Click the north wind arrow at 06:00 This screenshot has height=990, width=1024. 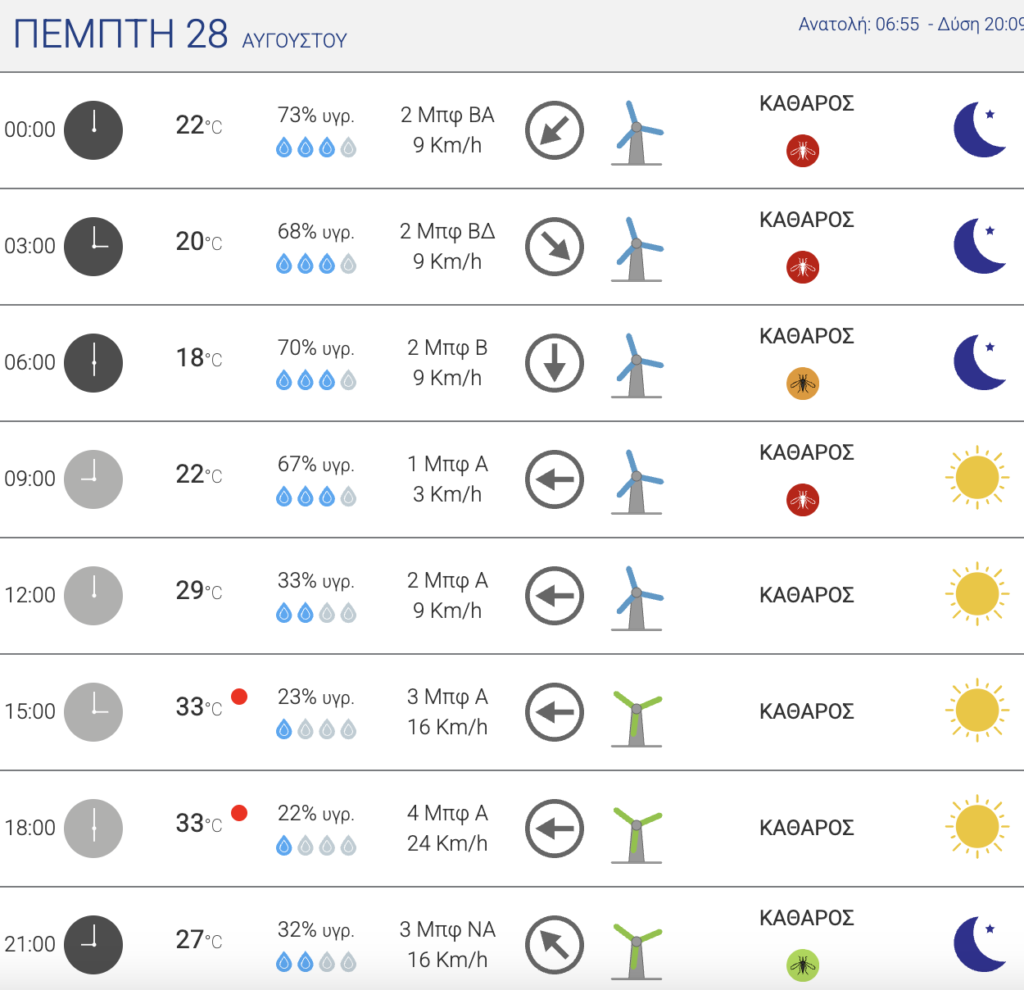click(554, 362)
